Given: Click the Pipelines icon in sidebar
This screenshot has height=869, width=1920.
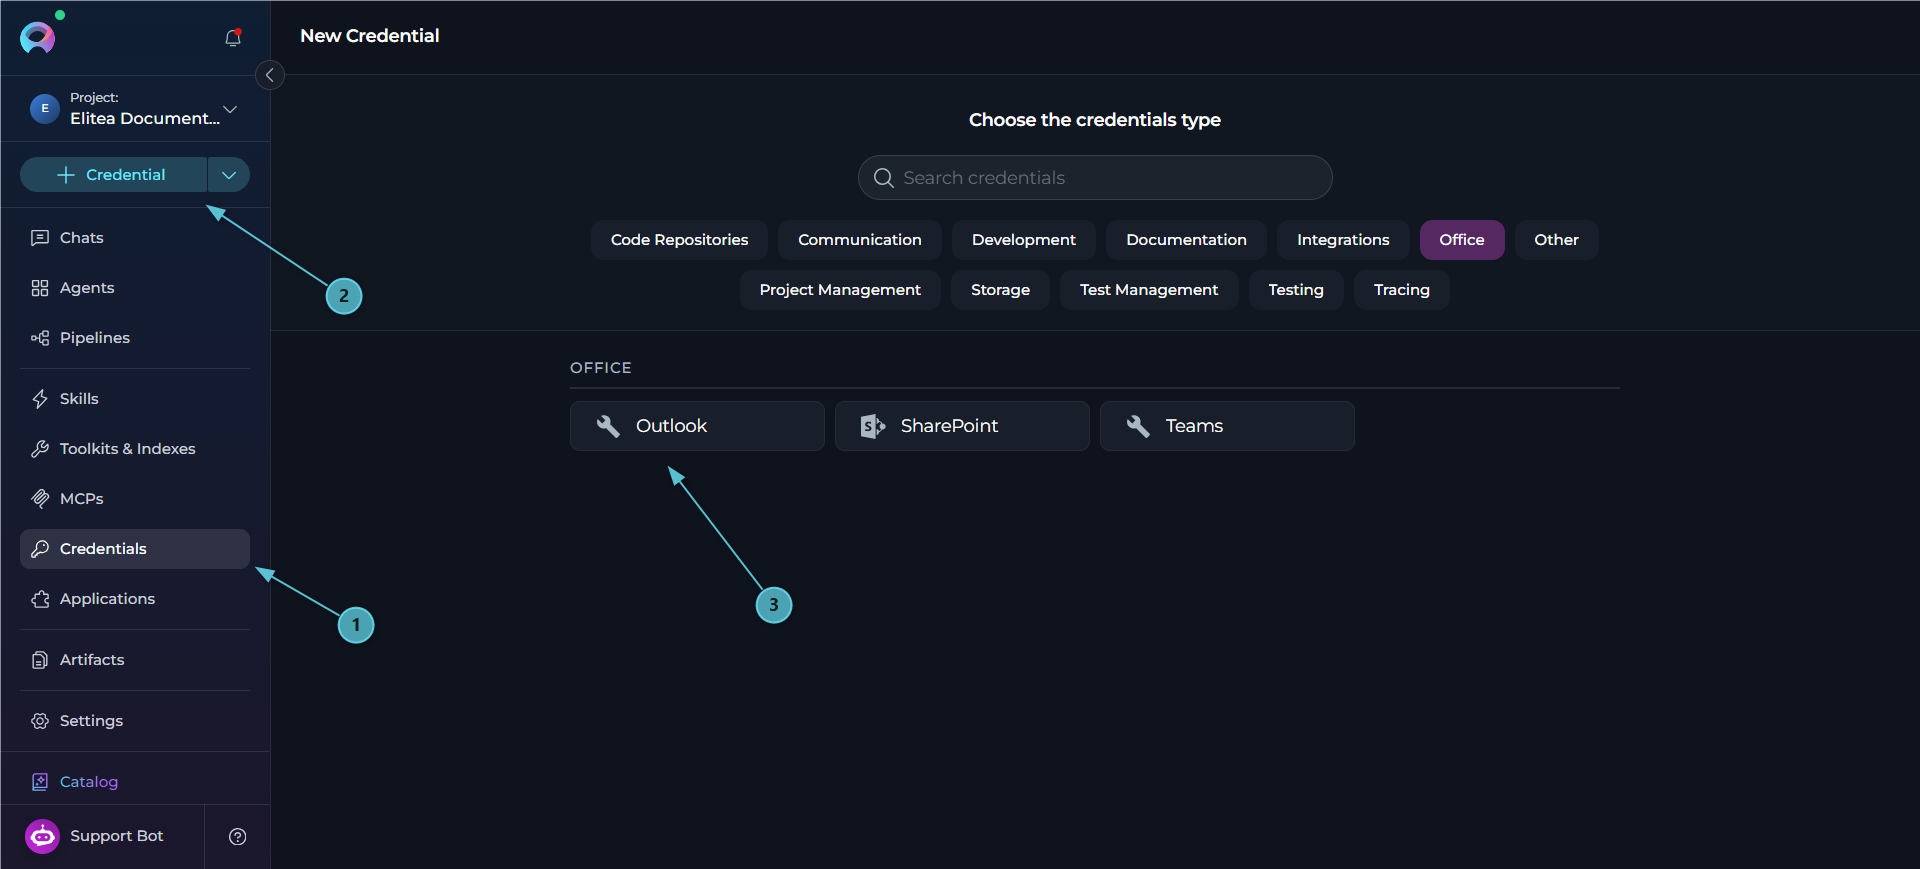Looking at the screenshot, I should click(x=40, y=338).
